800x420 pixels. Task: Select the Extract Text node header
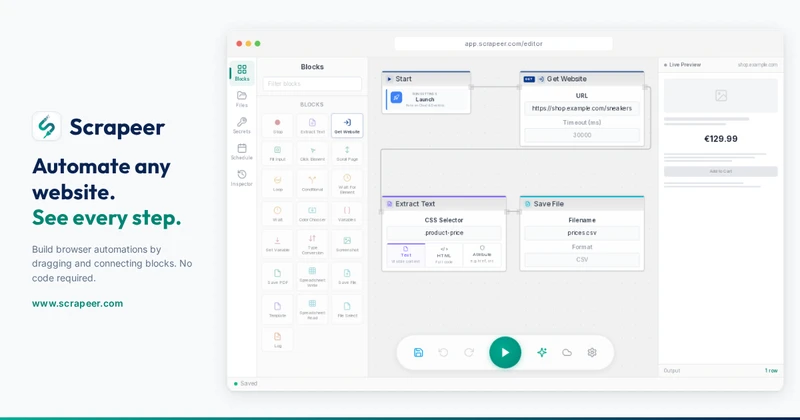444,204
